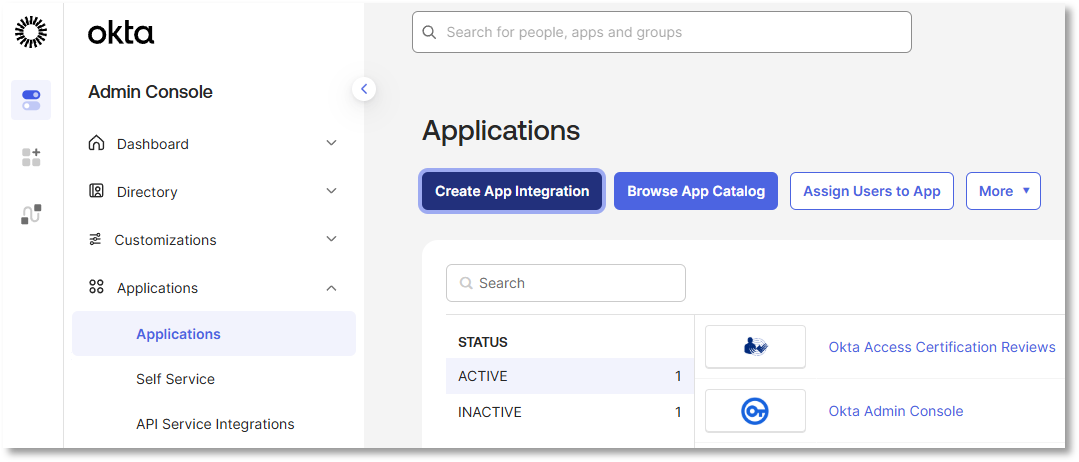Click the Okta Access Certification Reviews logo
Viewport: 1079px width, 462px height.
pyautogui.click(x=755, y=347)
